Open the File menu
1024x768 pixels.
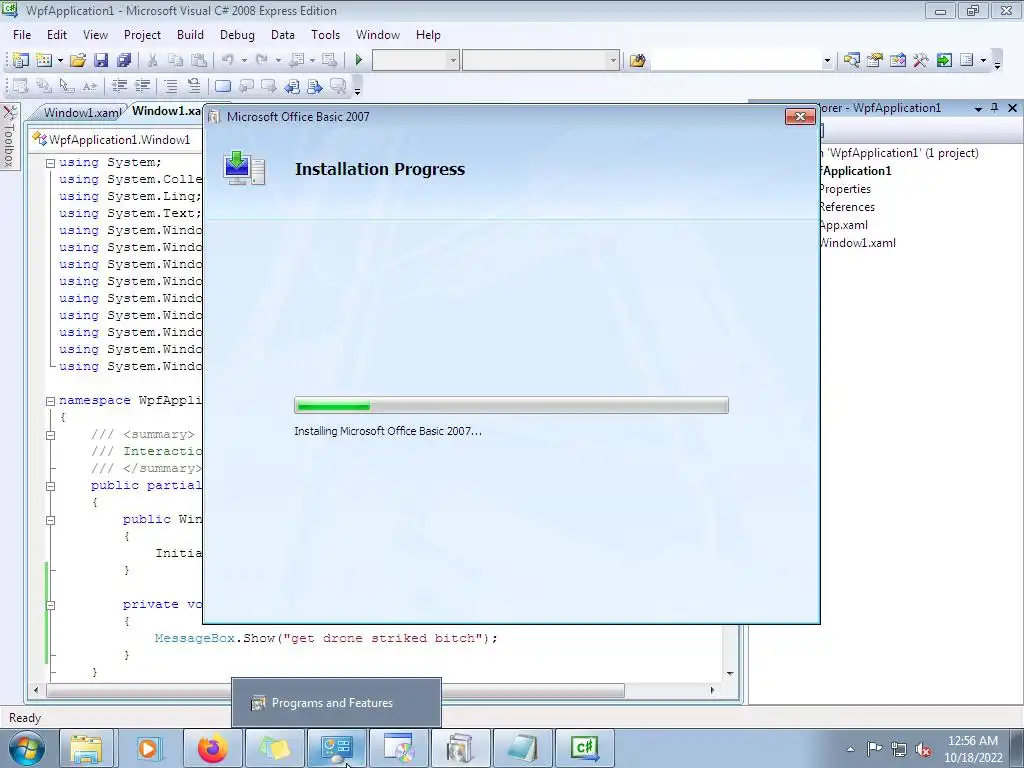[22, 35]
